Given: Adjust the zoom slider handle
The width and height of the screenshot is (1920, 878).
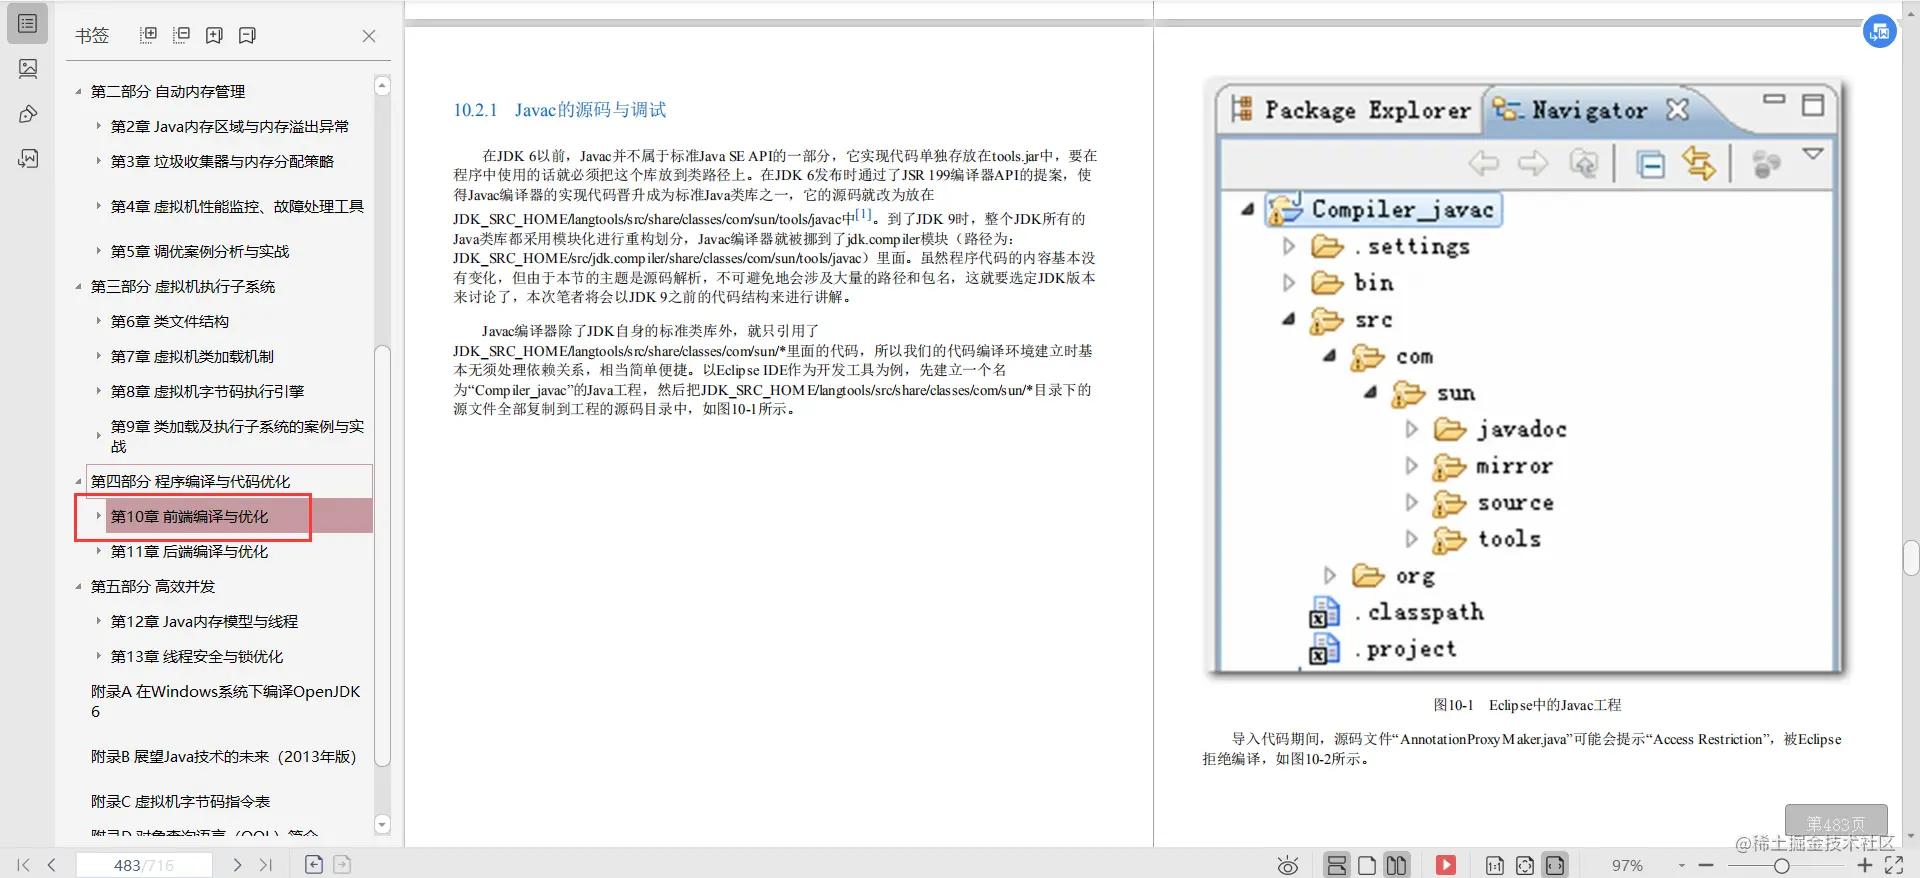Looking at the screenshot, I should coord(1781,866).
